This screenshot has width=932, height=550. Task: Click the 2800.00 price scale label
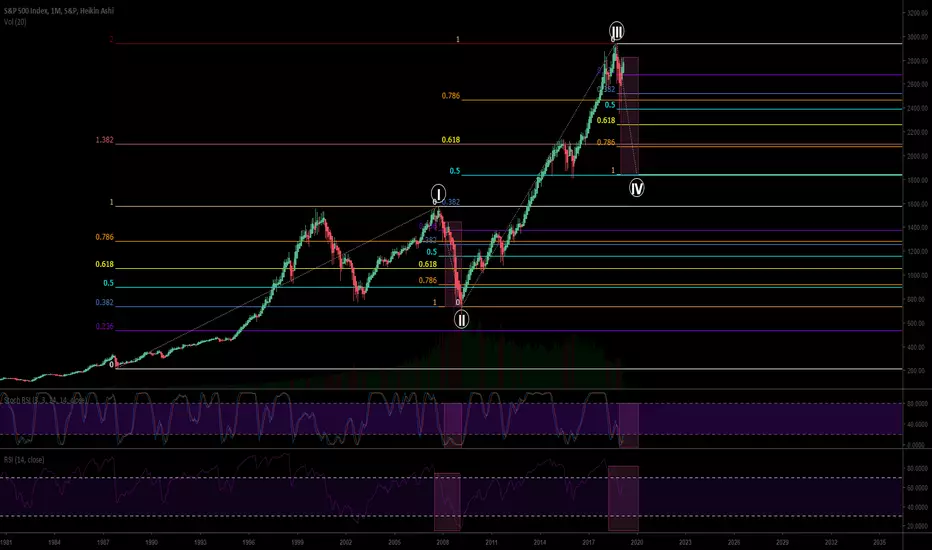(918, 61)
